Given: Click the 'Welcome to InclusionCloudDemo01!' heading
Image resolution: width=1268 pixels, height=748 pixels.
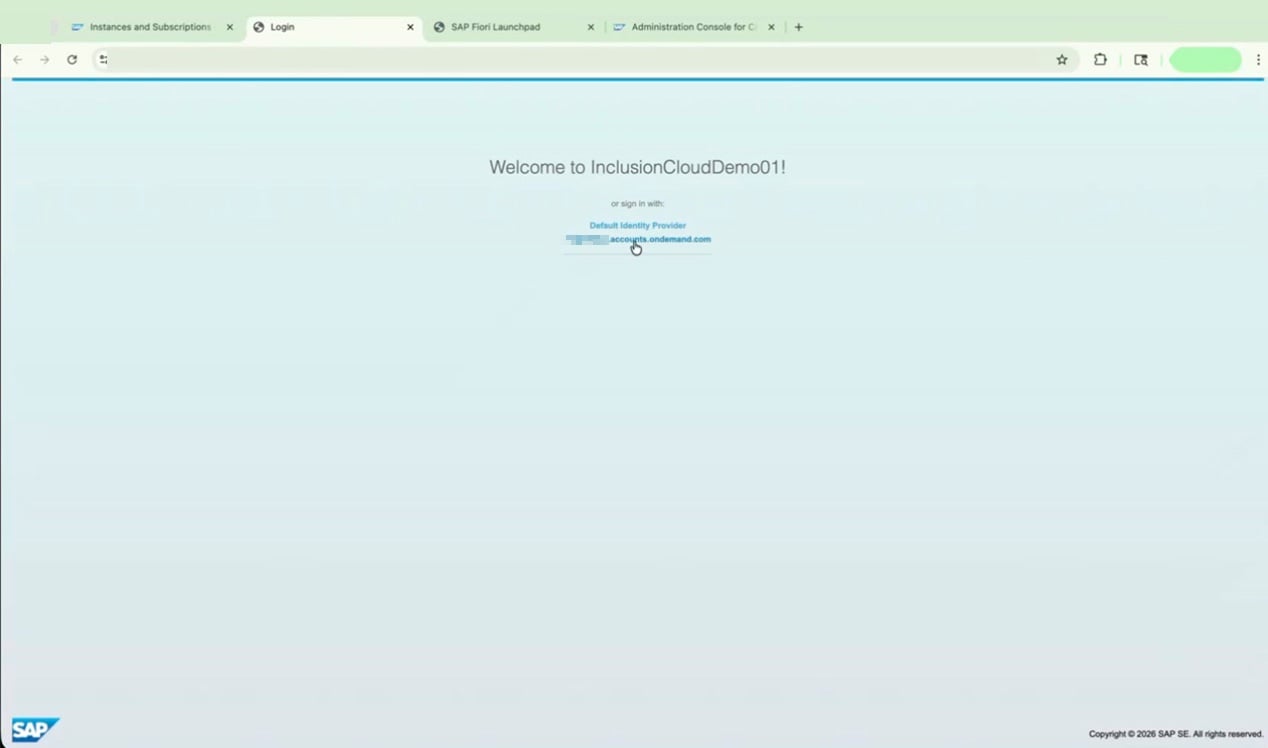Looking at the screenshot, I should pyautogui.click(x=638, y=167).
